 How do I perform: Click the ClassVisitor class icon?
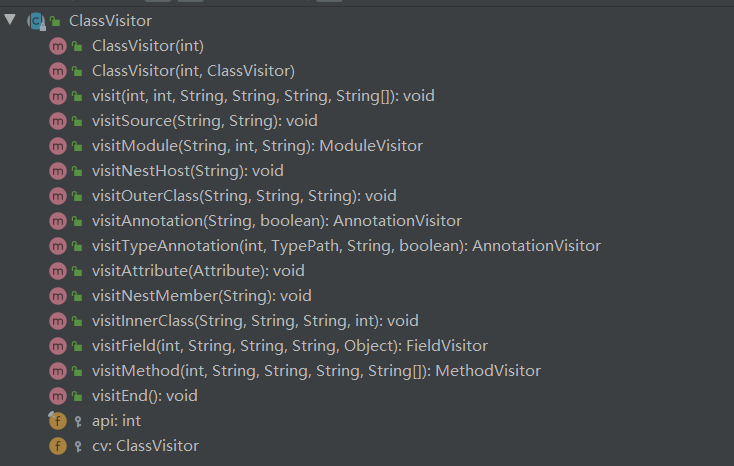[35, 20]
